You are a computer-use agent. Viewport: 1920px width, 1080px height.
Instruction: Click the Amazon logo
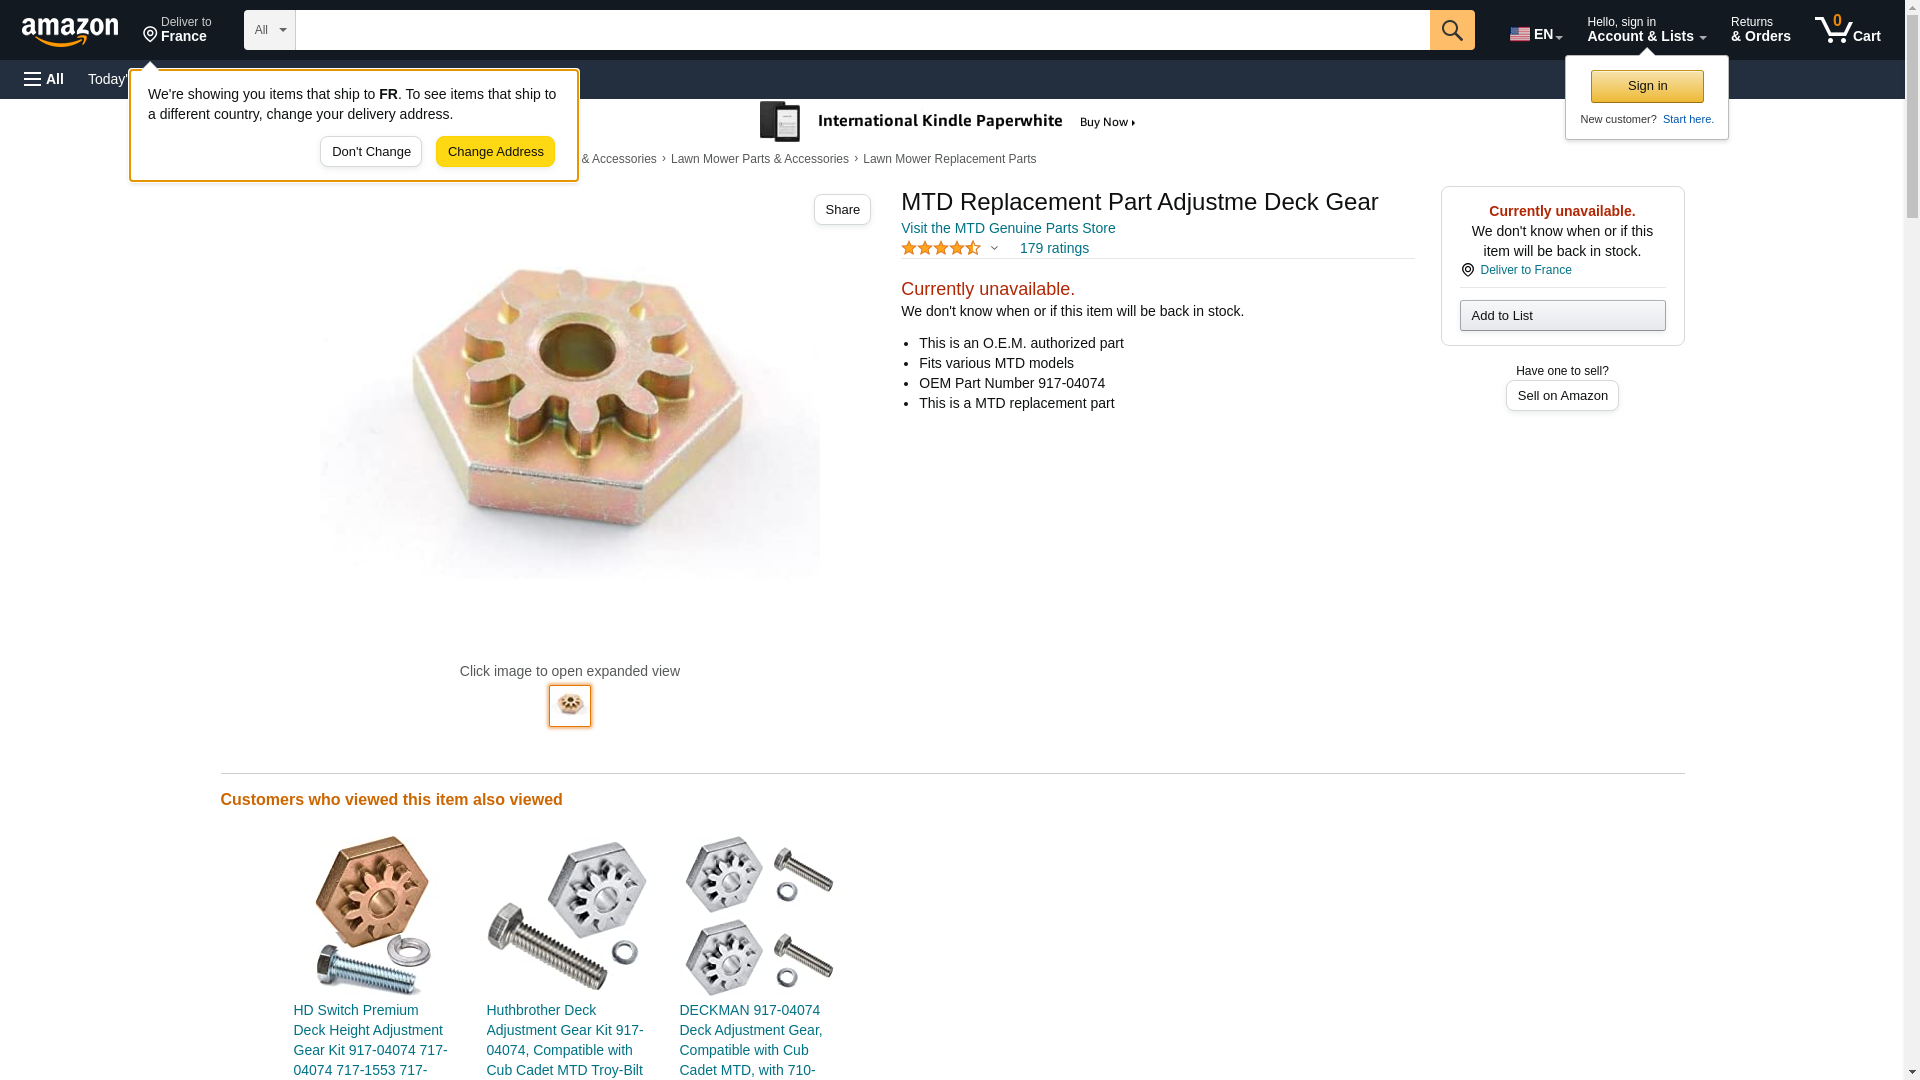pos(70,31)
